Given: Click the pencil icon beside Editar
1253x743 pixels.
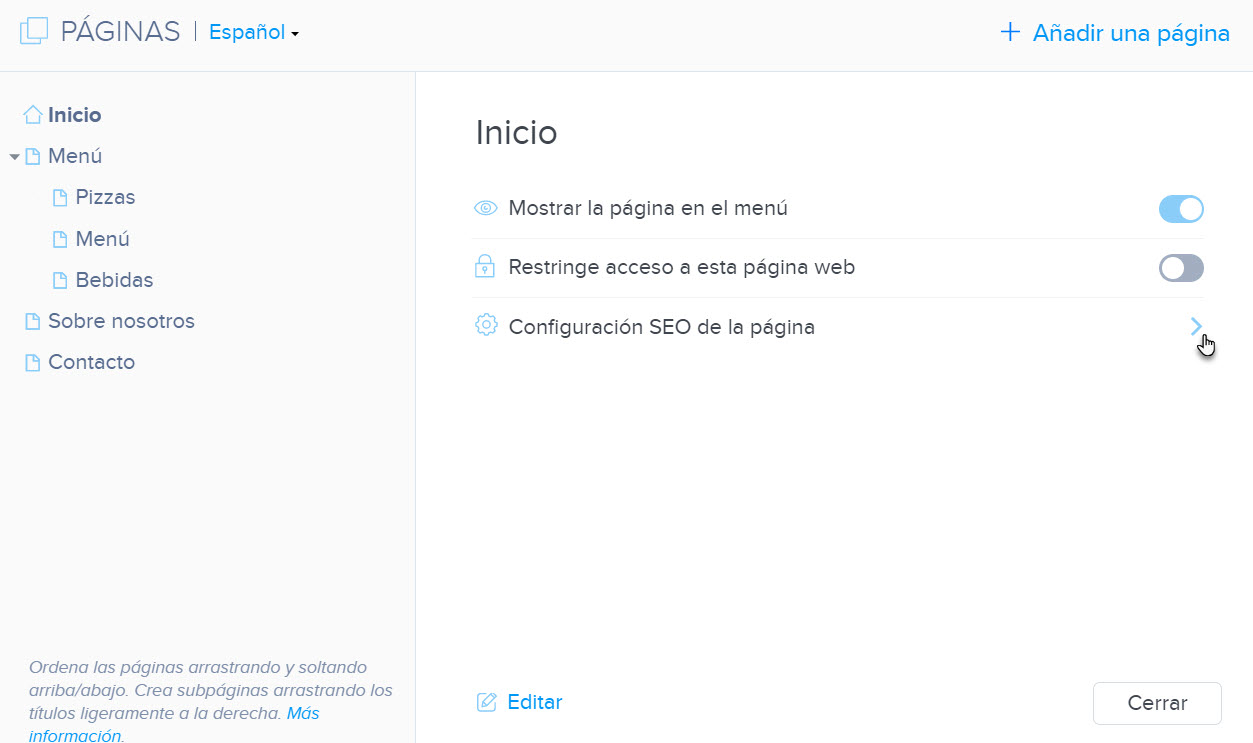Looking at the screenshot, I should (487, 701).
